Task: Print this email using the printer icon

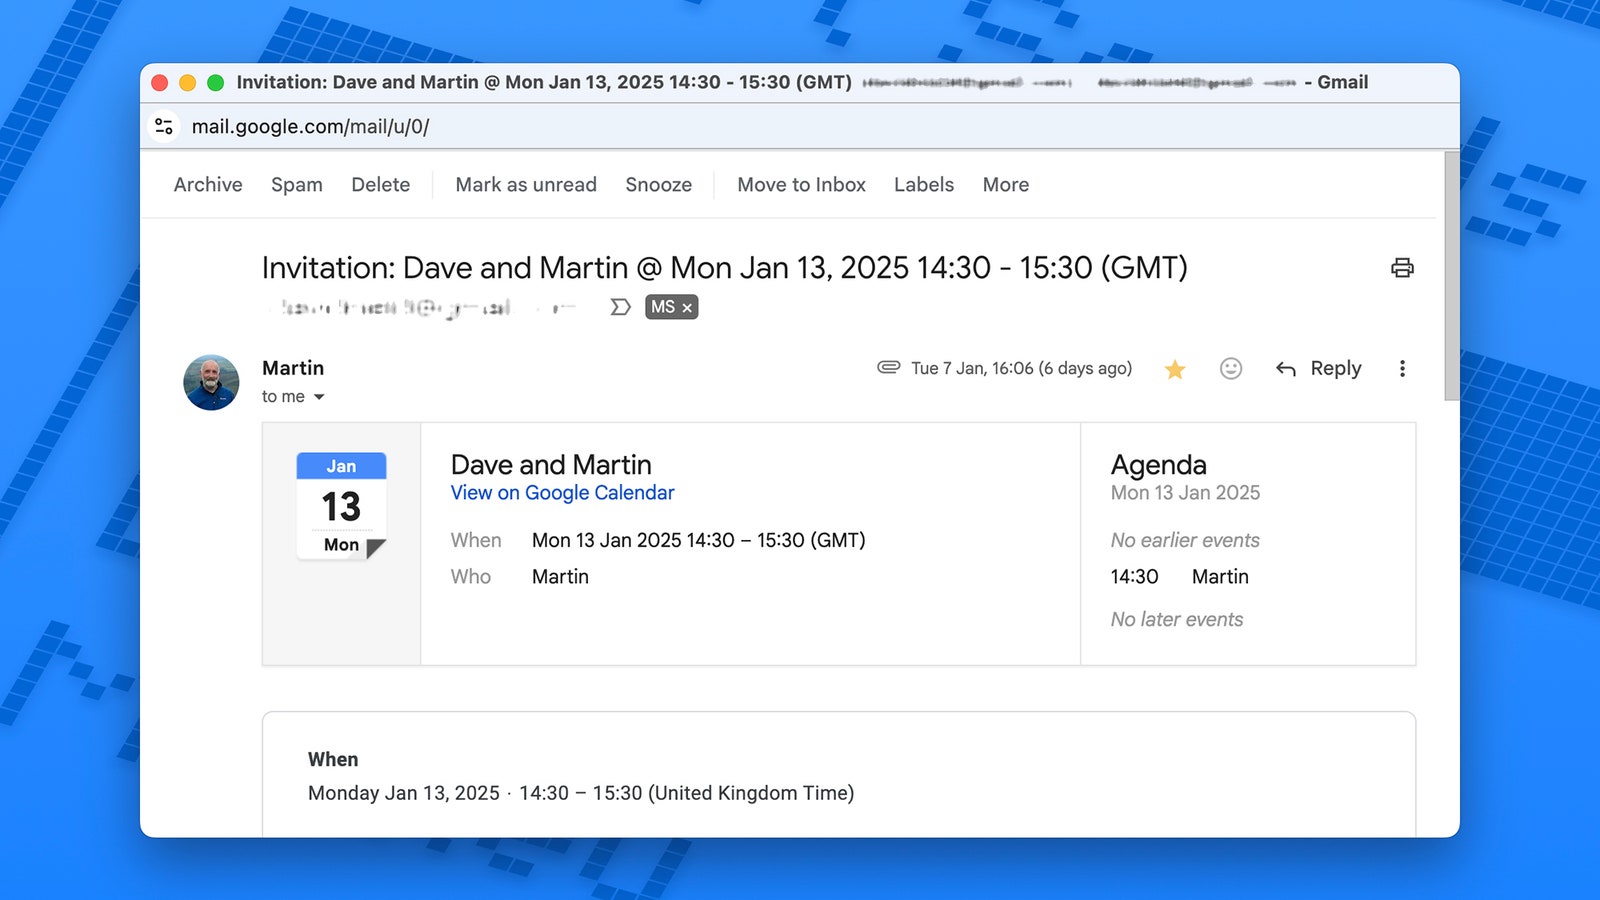Action: 1402,268
